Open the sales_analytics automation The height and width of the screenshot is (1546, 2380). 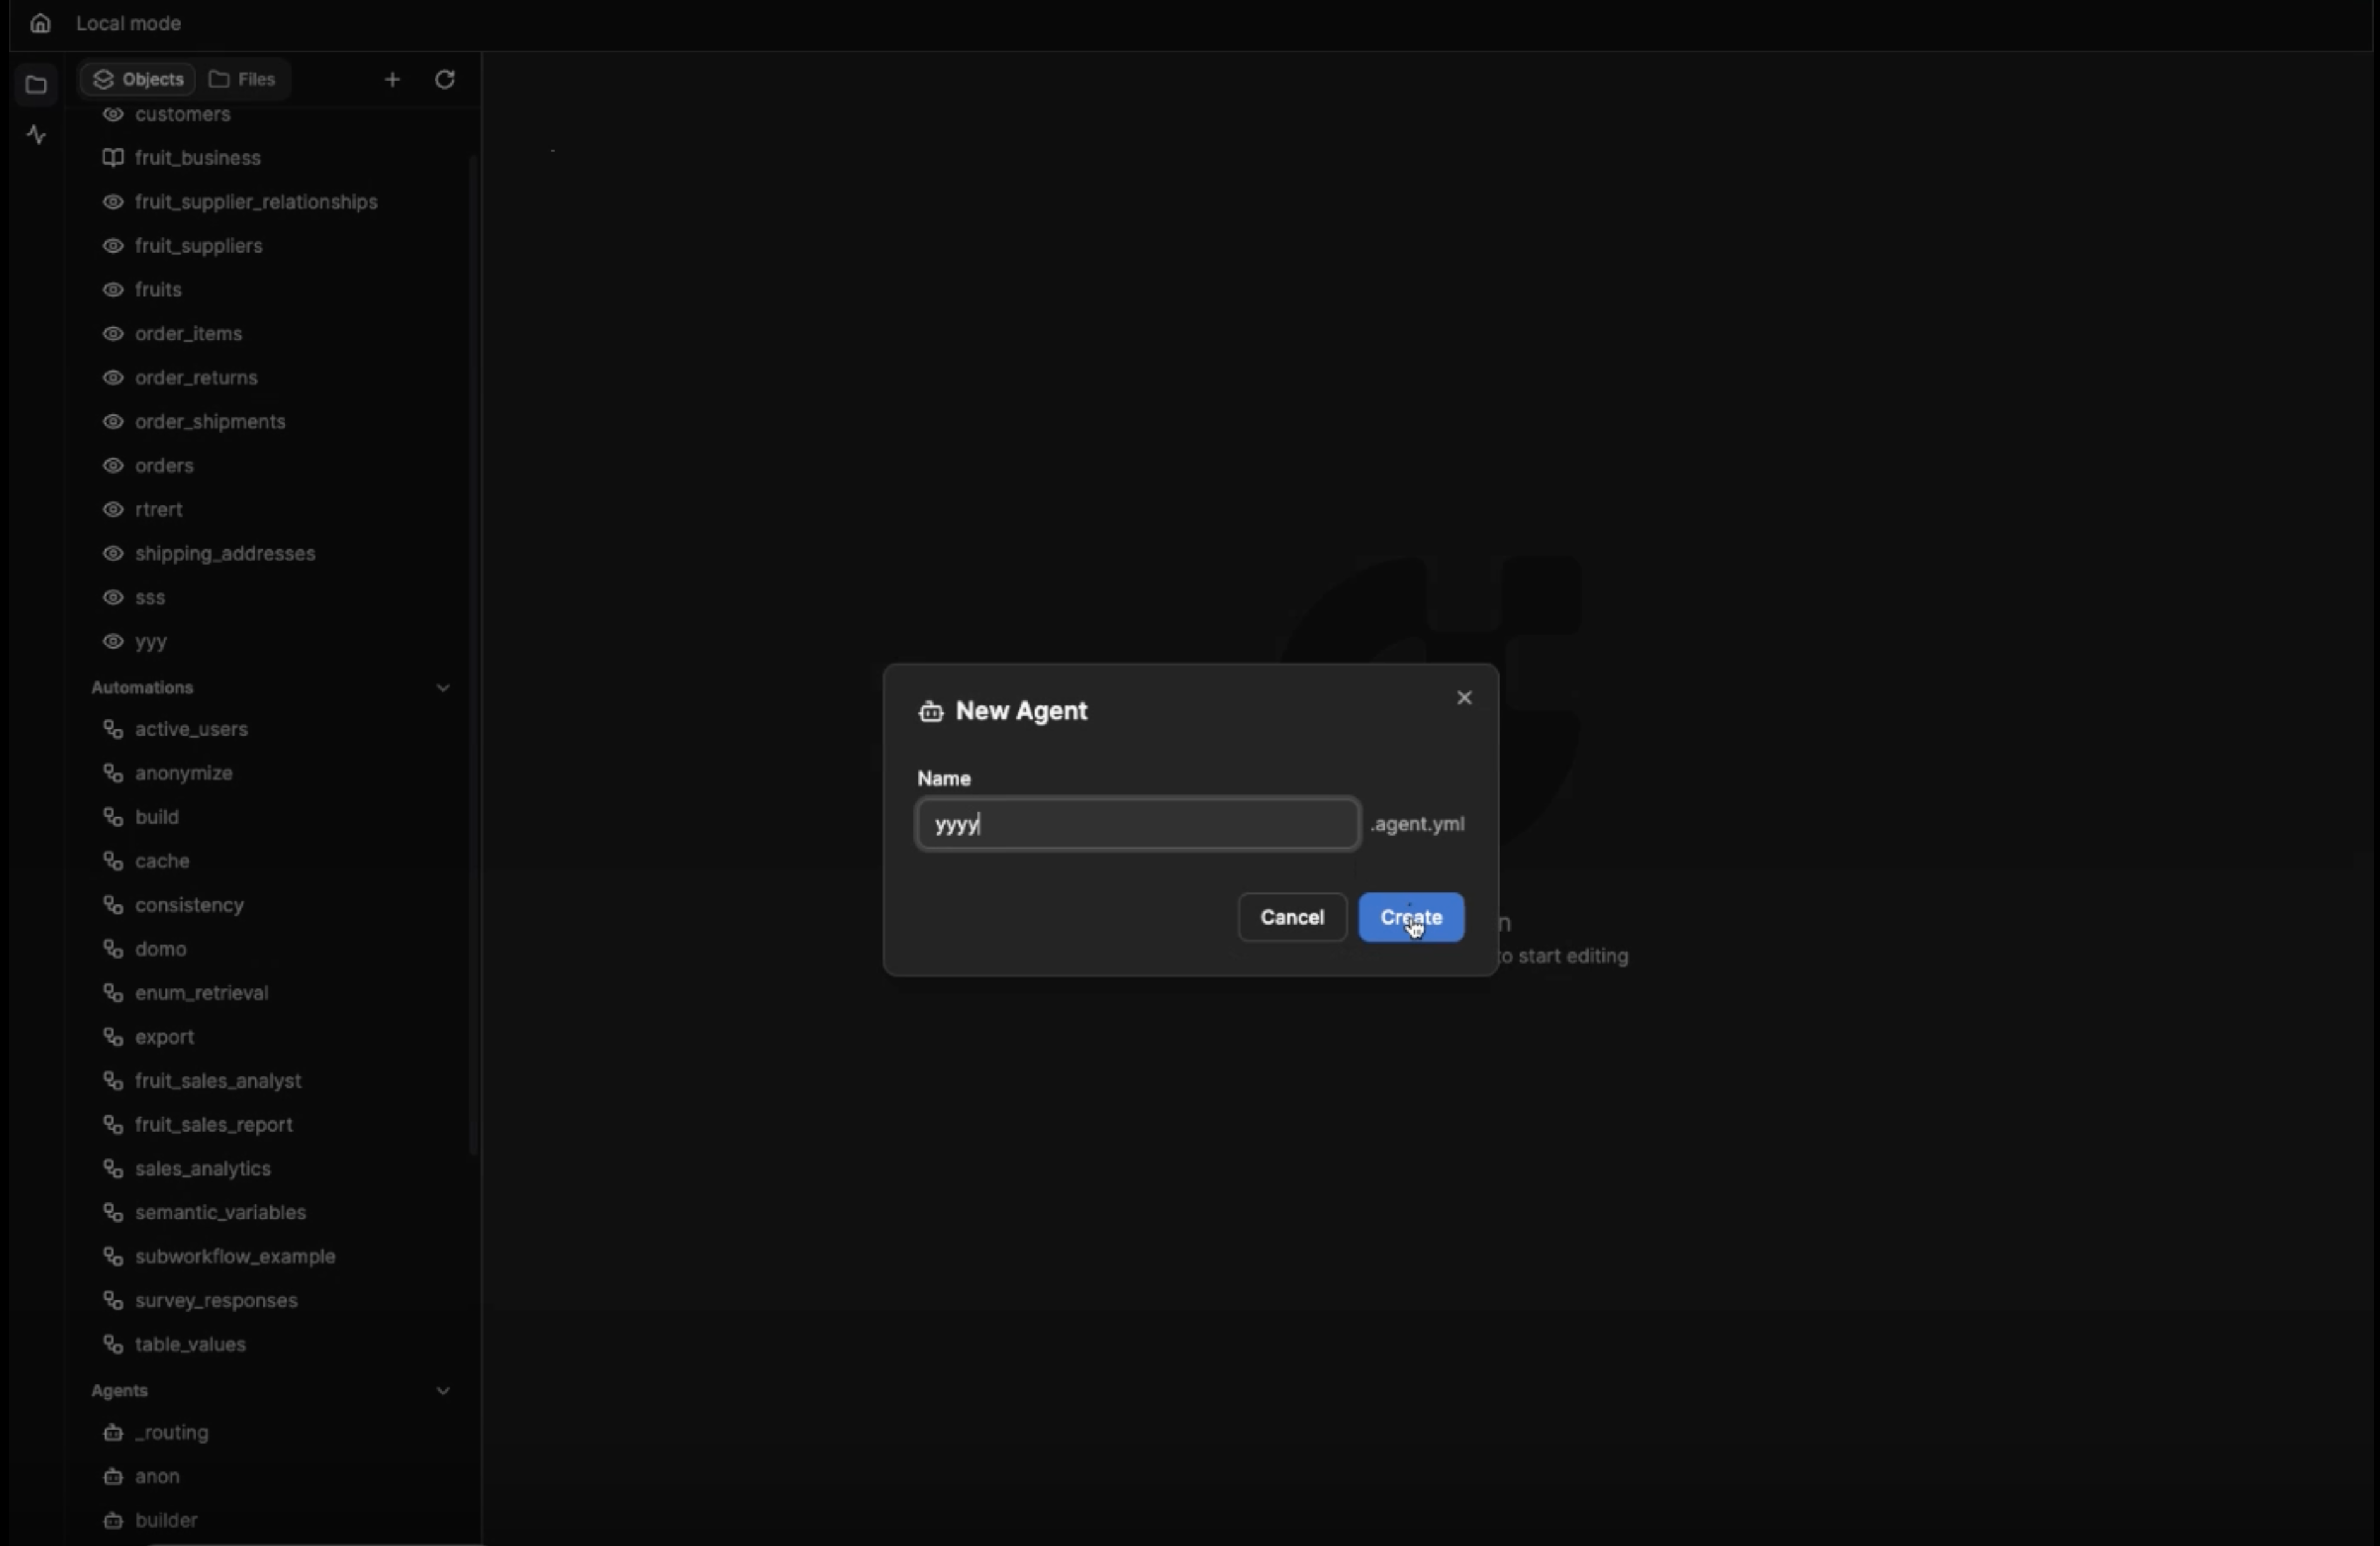click(203, 1168)
